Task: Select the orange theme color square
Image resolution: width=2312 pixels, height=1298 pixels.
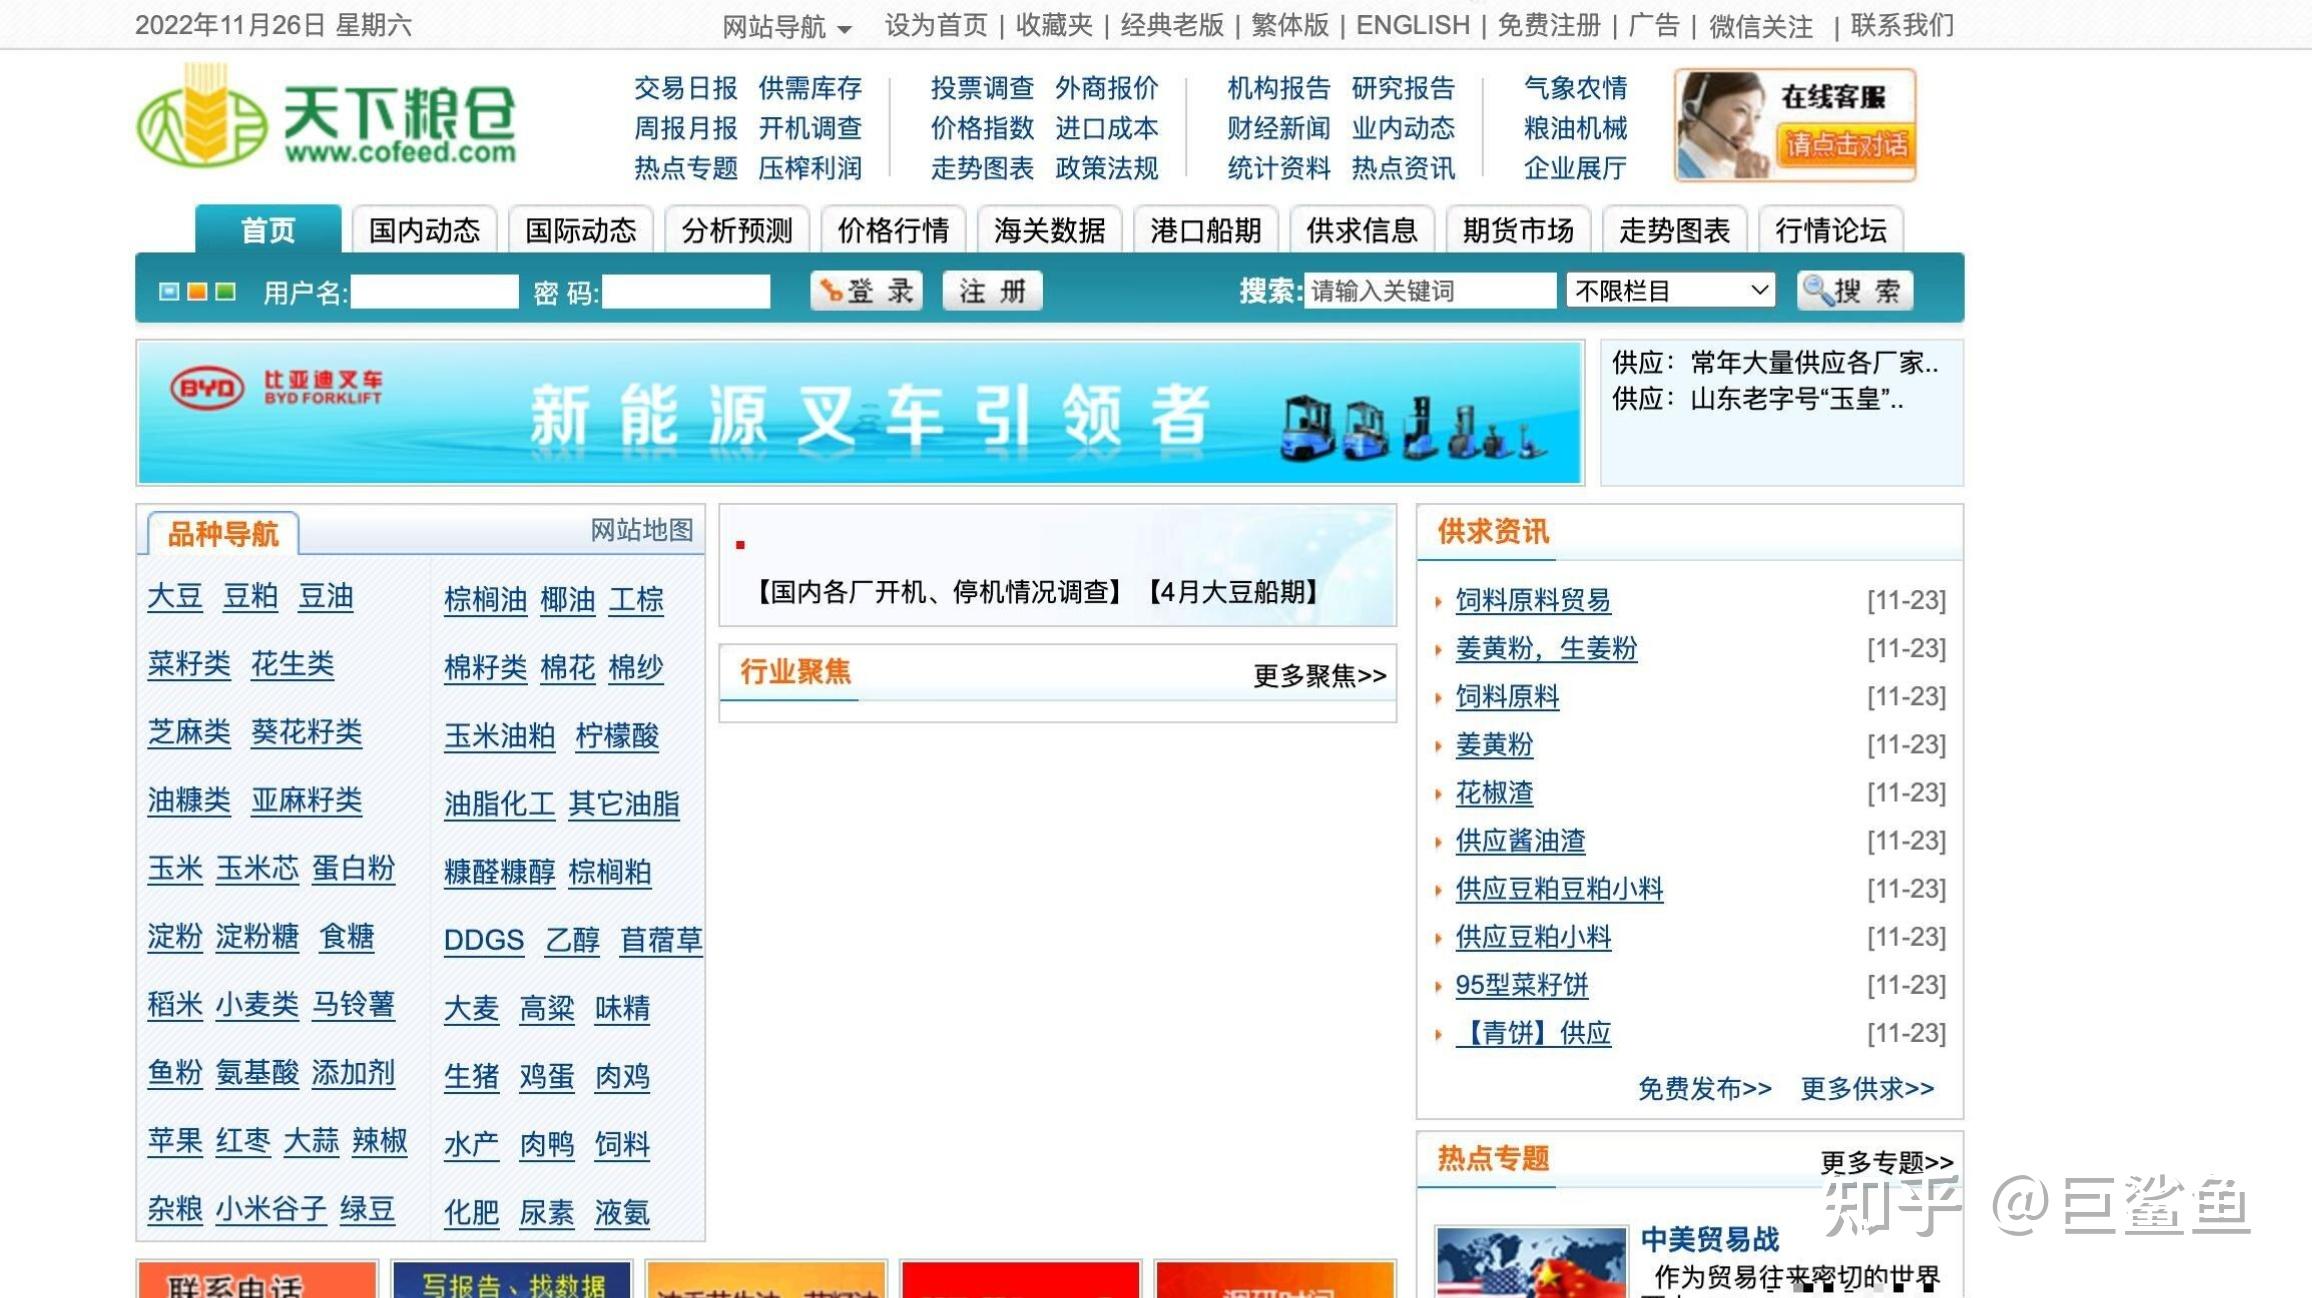Action: [197, 291]
